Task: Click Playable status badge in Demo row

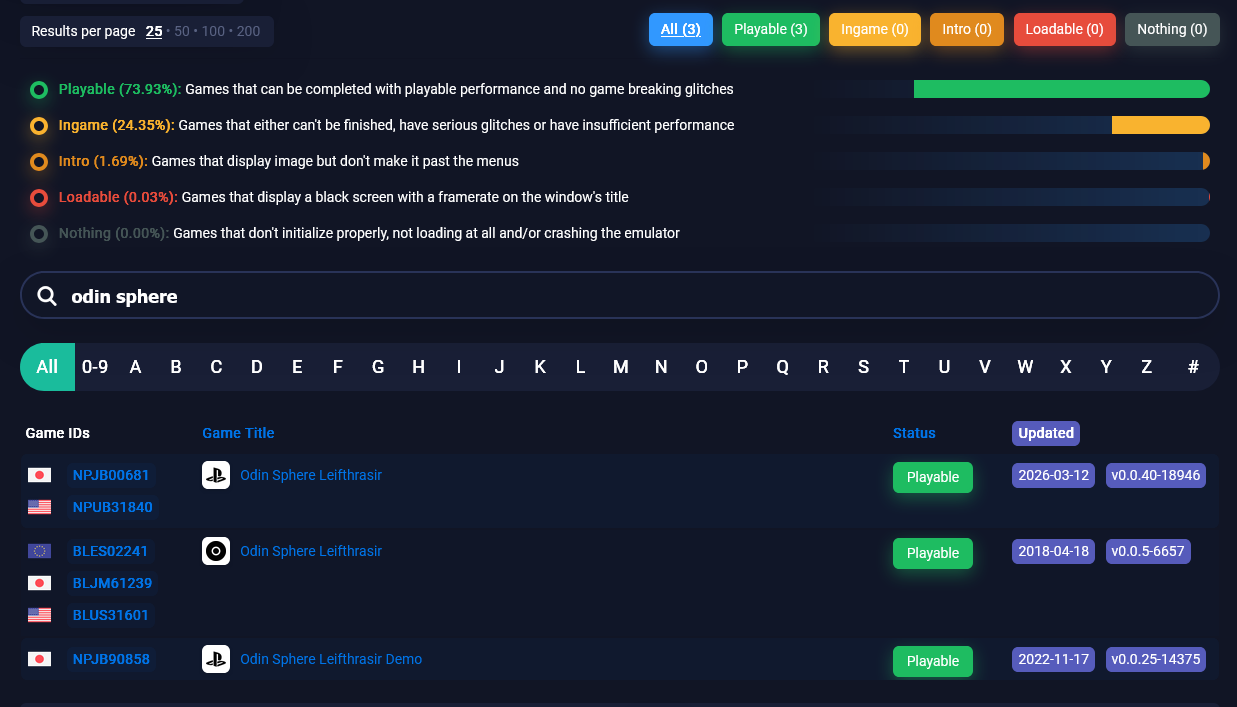Action: pyautogui.click(x=933, y=661)
